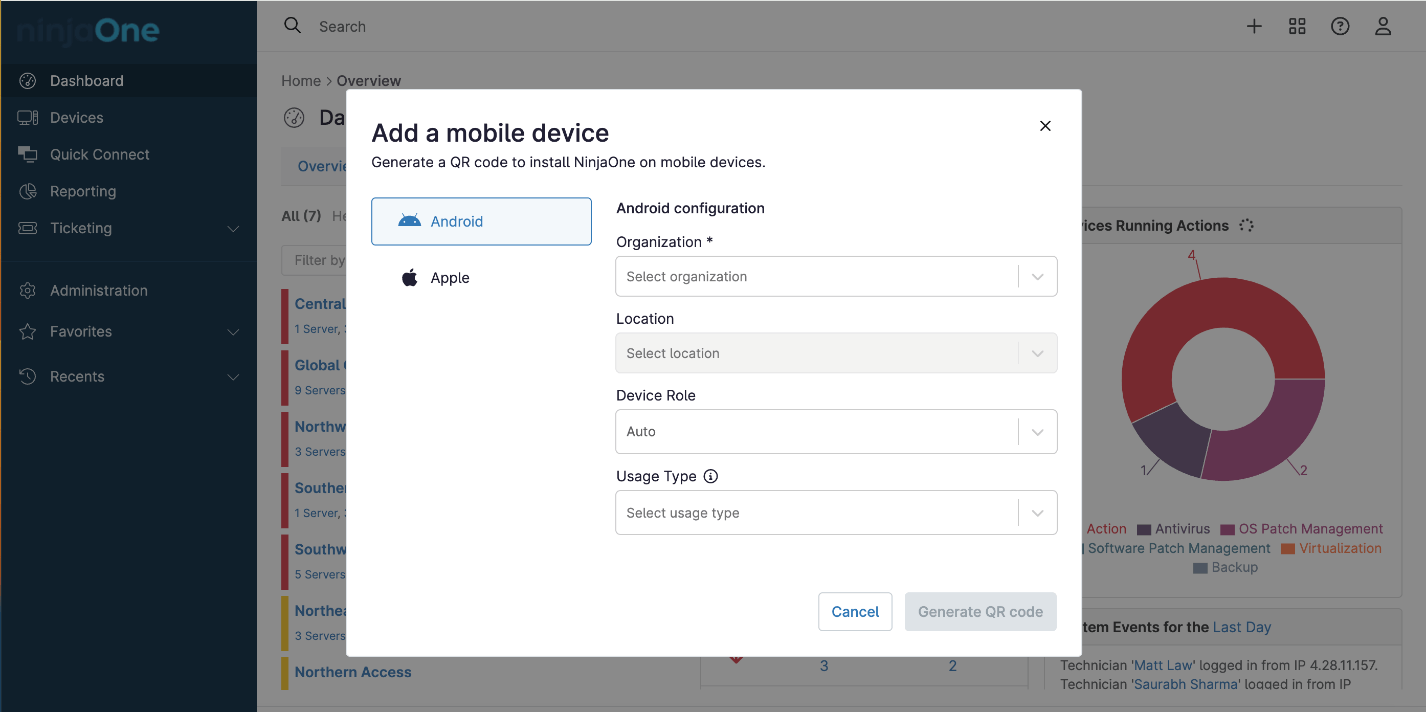Click the Apple logo icon

point(409,277)
